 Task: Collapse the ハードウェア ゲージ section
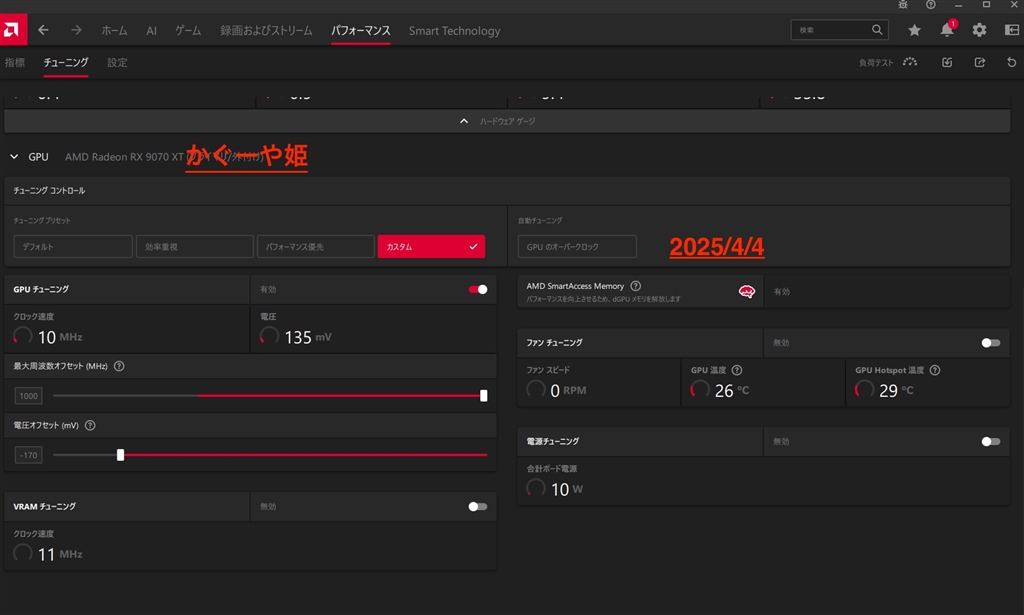pos(507,121)
